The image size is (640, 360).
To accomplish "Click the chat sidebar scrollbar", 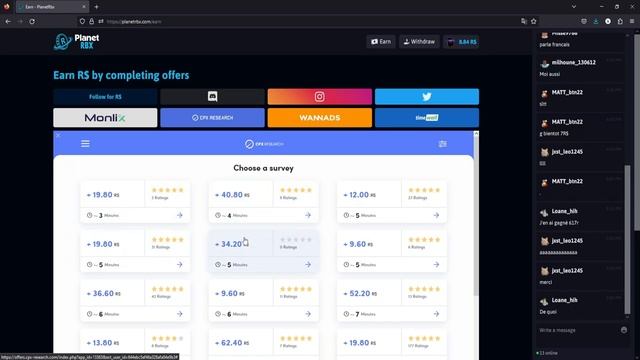I will coord(627,241).
